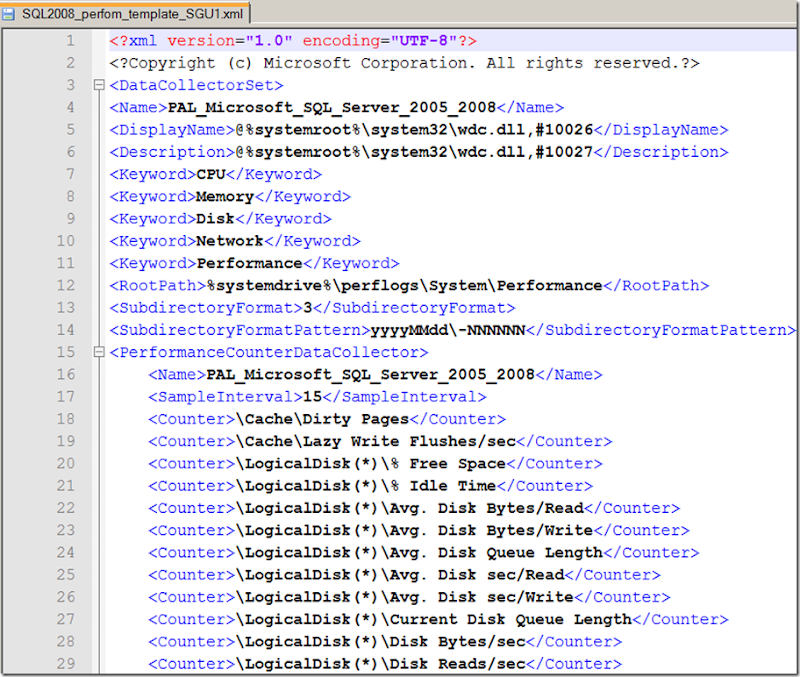Click line number 1 in the margin
Image resolution: width=800 pixels, height=677 pixels.
pyautogui.click(x=69, y=41)
